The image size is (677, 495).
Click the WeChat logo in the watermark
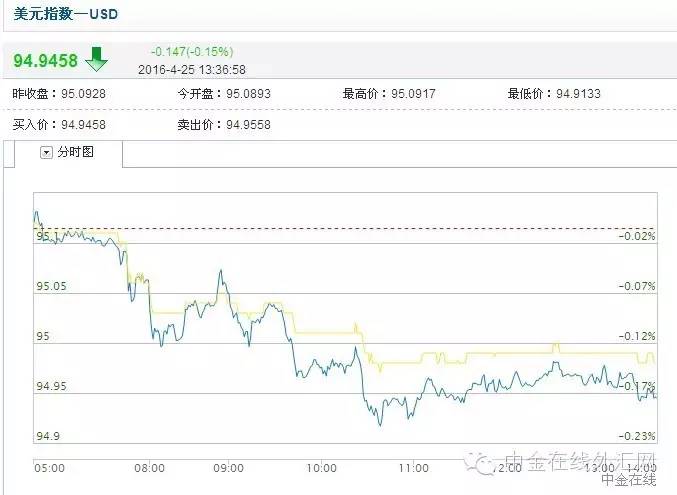tap(484, 465)
